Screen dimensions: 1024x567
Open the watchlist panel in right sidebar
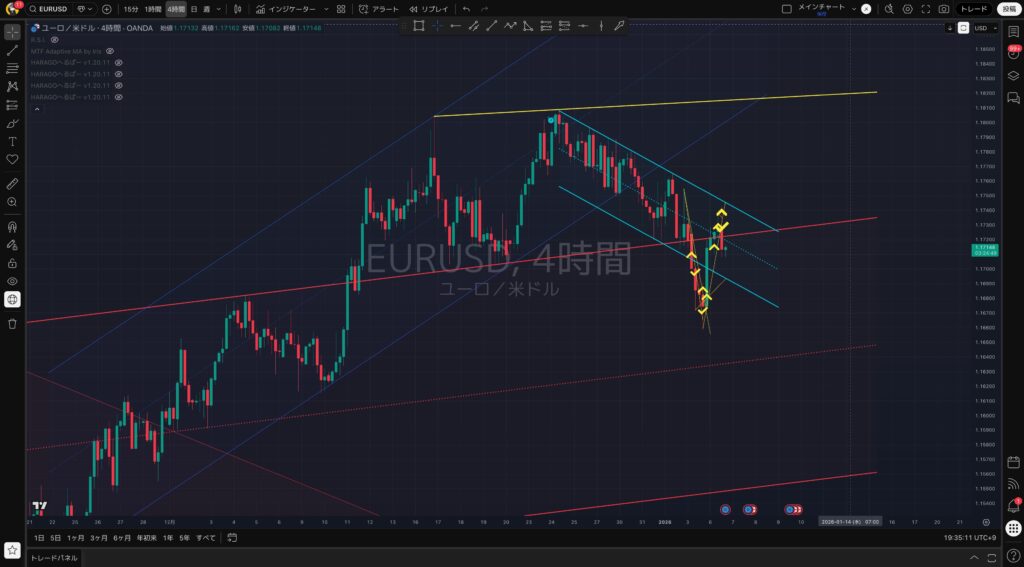pyautogui.click(x=1013, y=32)
